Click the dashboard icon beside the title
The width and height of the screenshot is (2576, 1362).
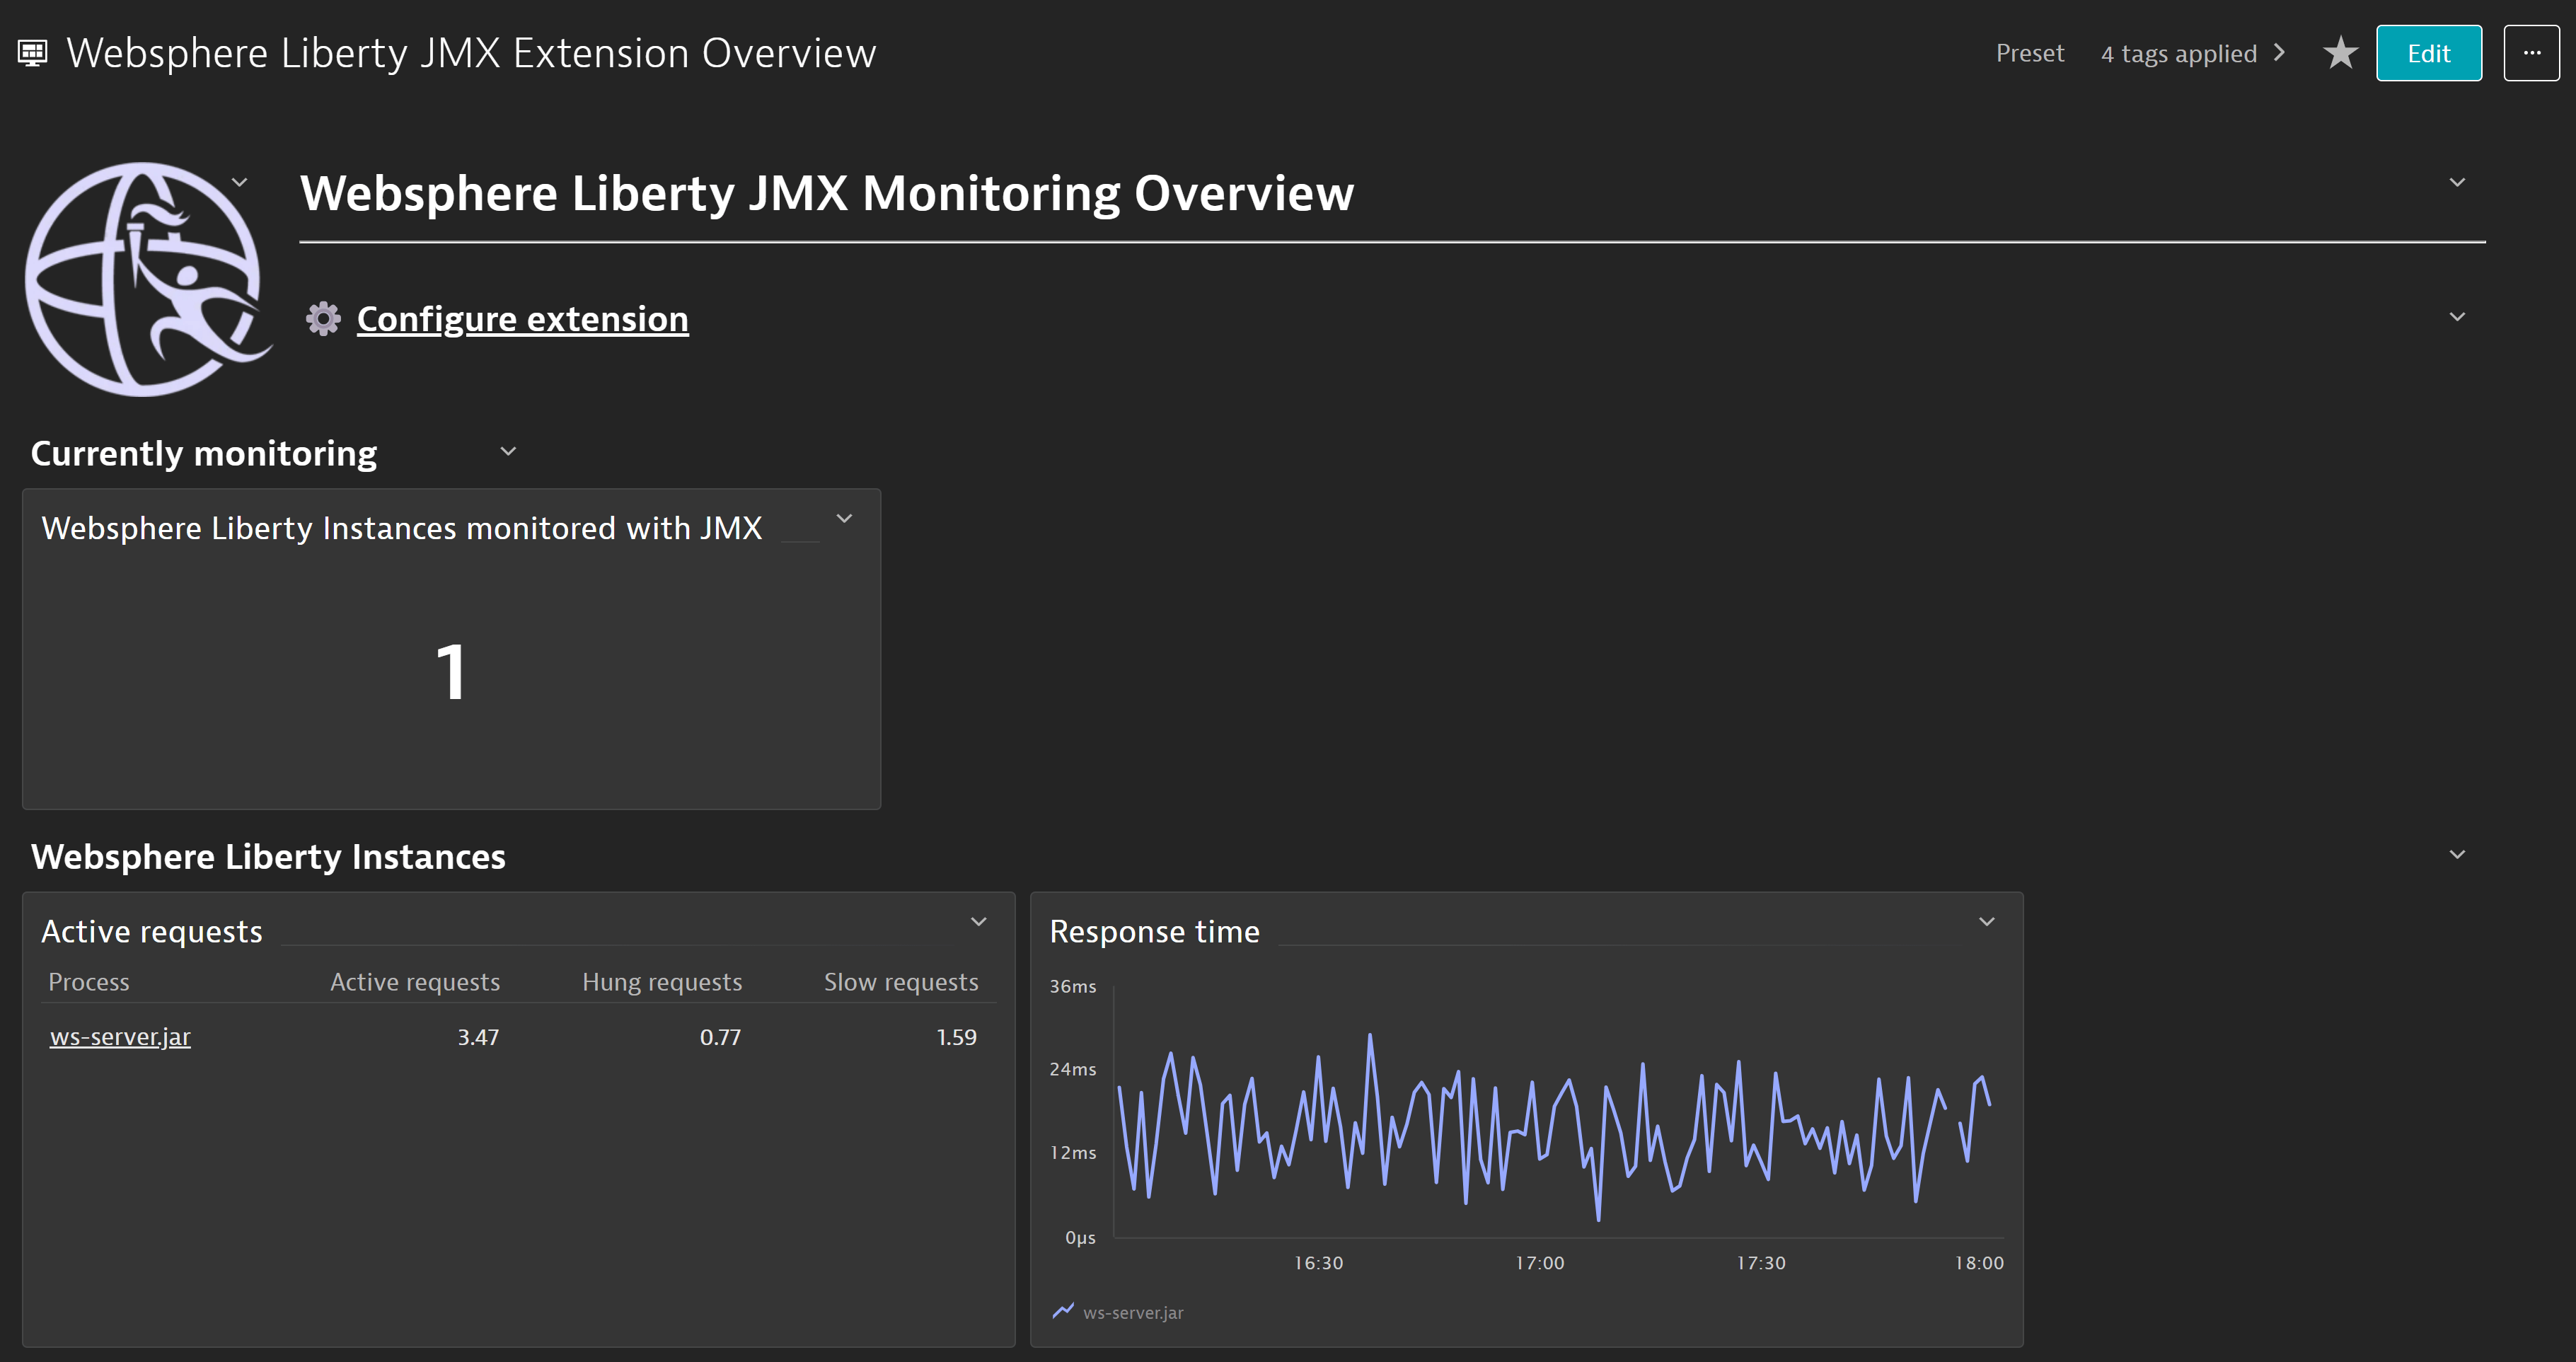(33, 53)
